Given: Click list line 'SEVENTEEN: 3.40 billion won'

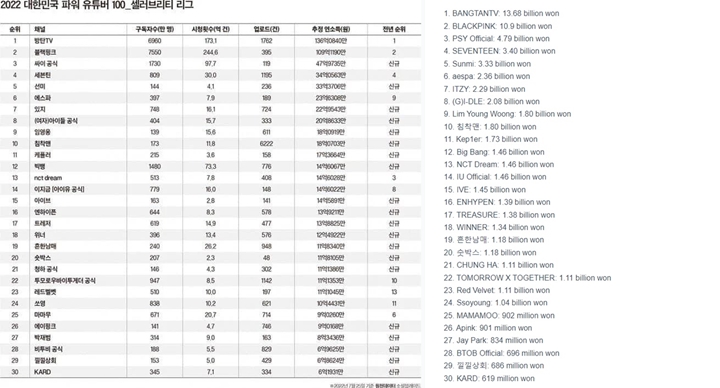Looking at the screenshot, I should (500, 51).
